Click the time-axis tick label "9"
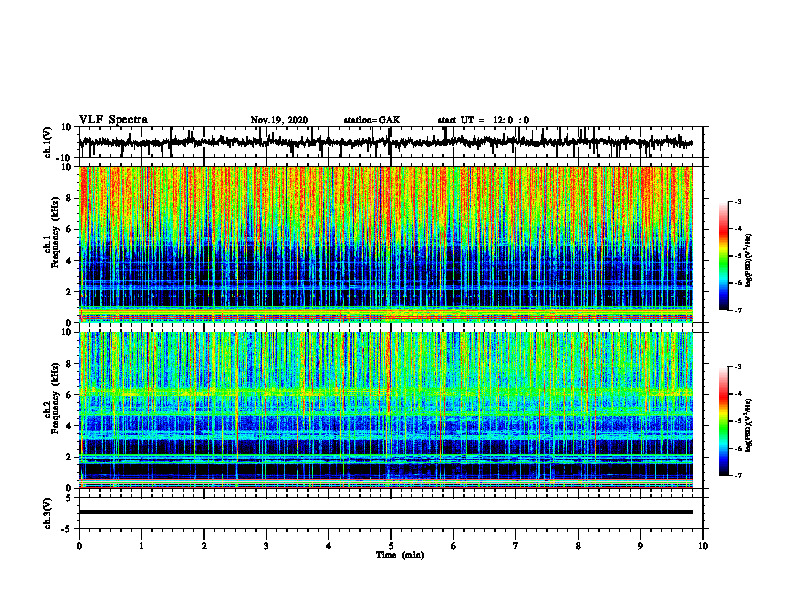792x612 pixels. (x=640, y=546)
